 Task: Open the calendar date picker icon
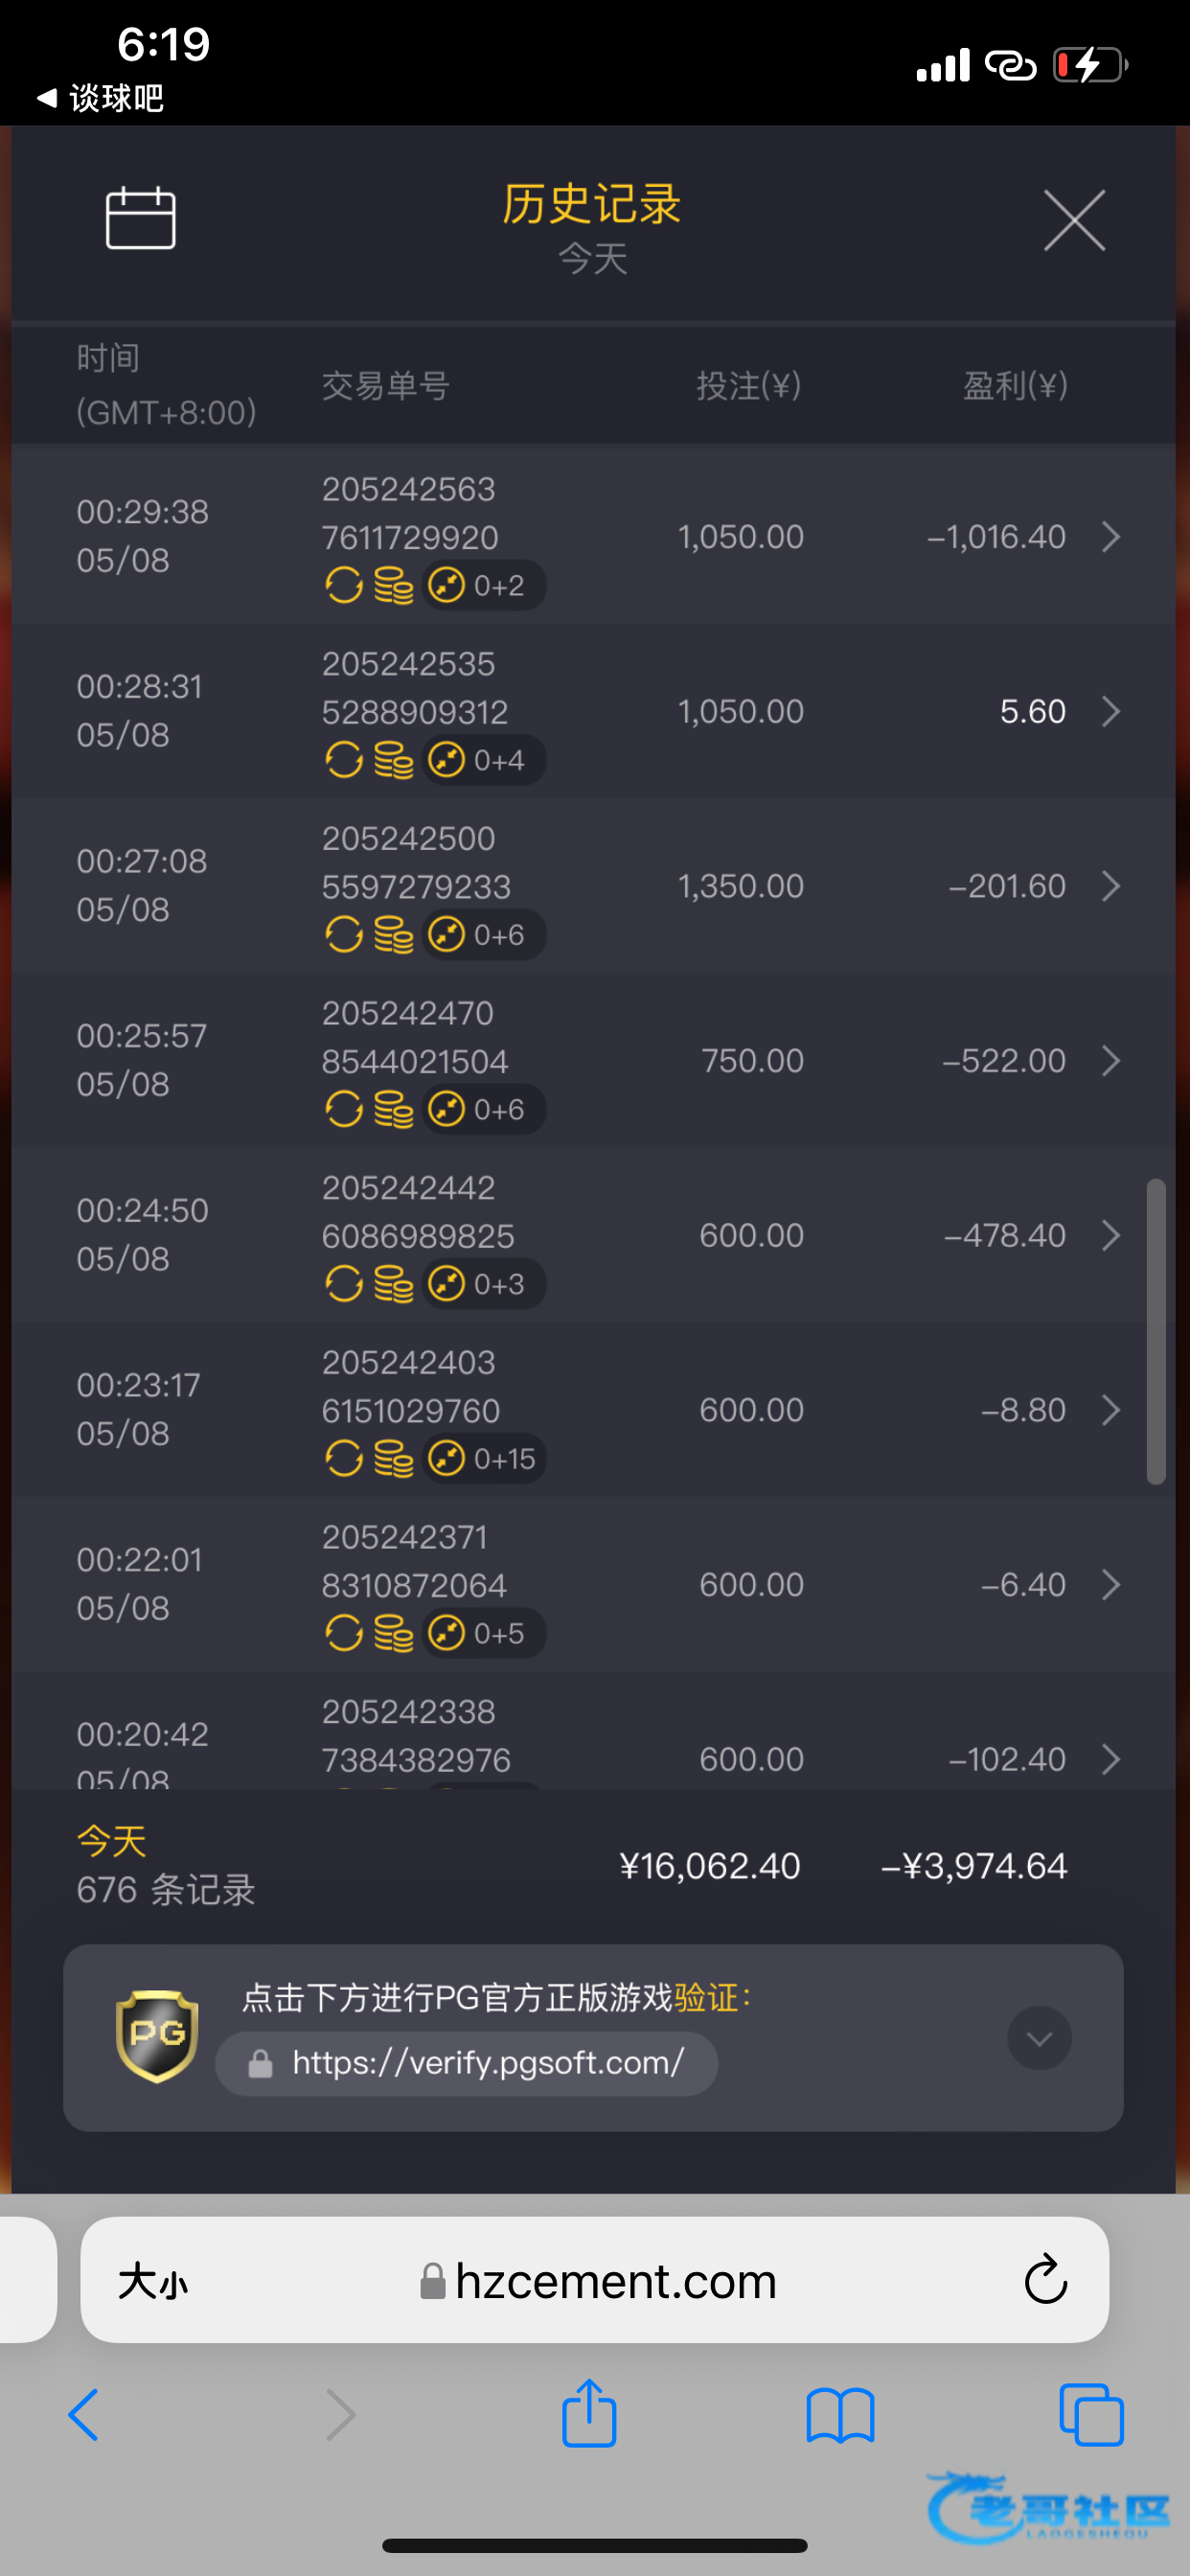click(141, 217)
